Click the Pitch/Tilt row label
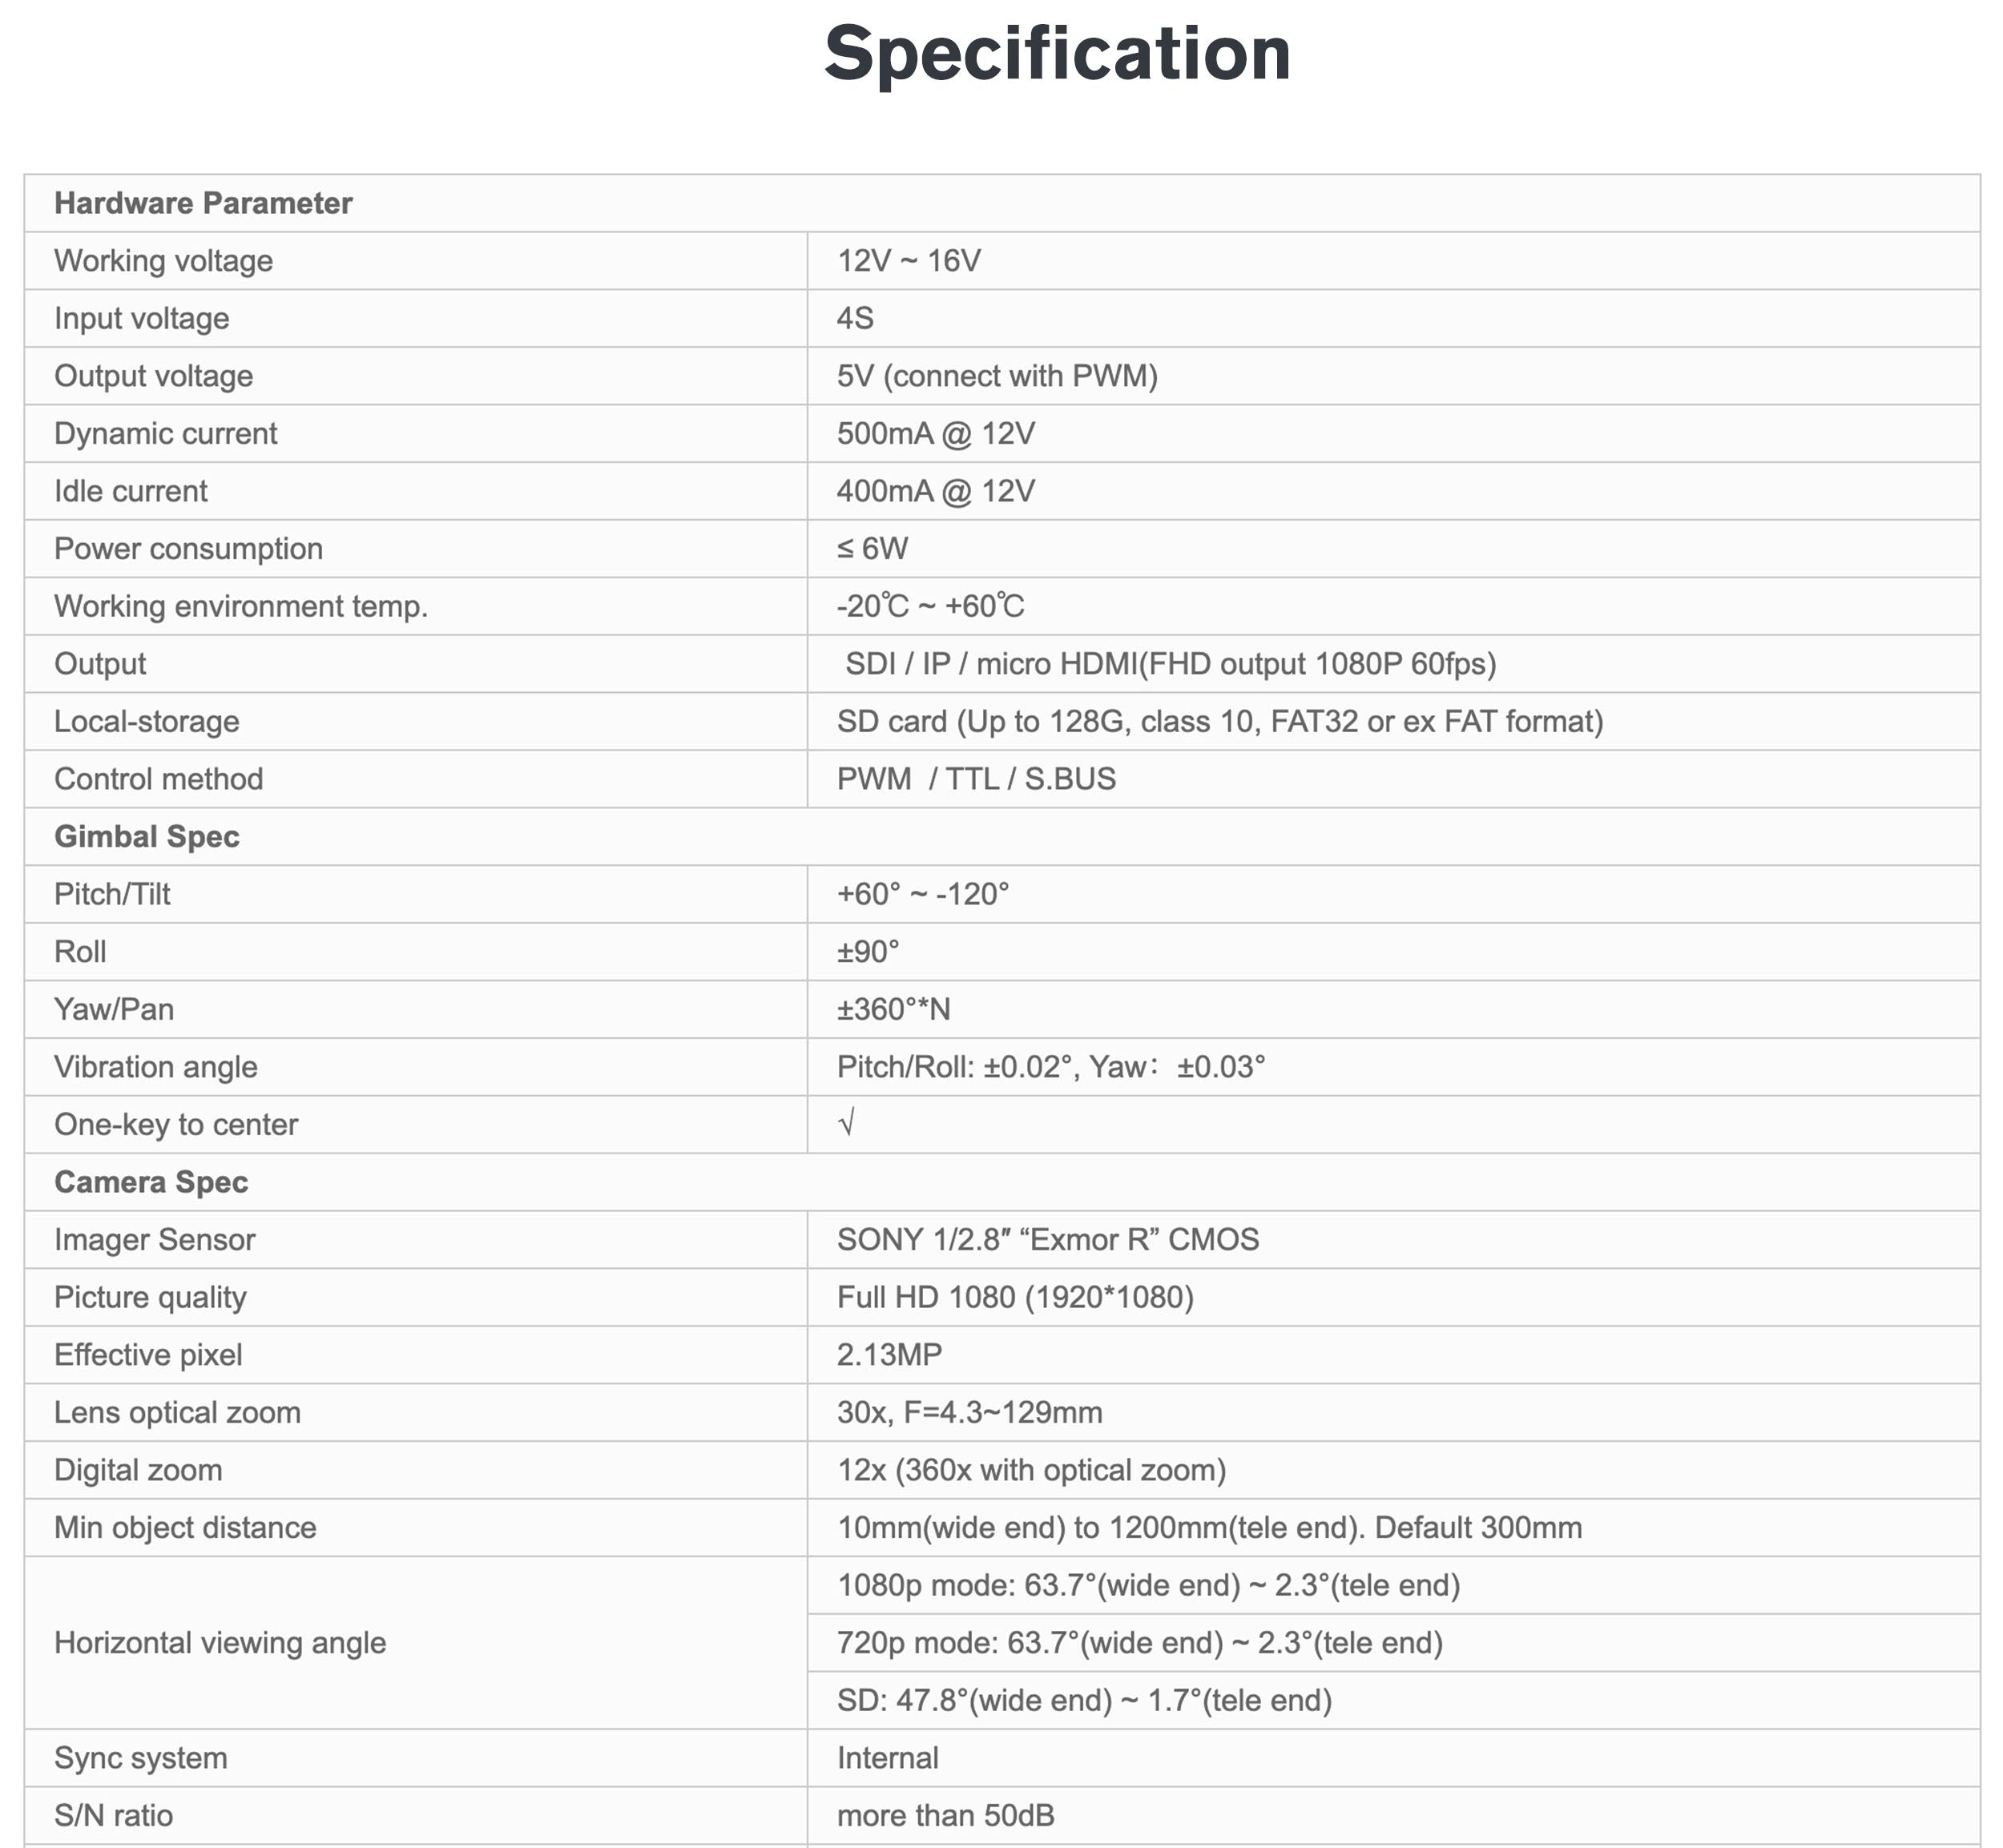Screen dimensions: 2003x1848 click(112, 894)
